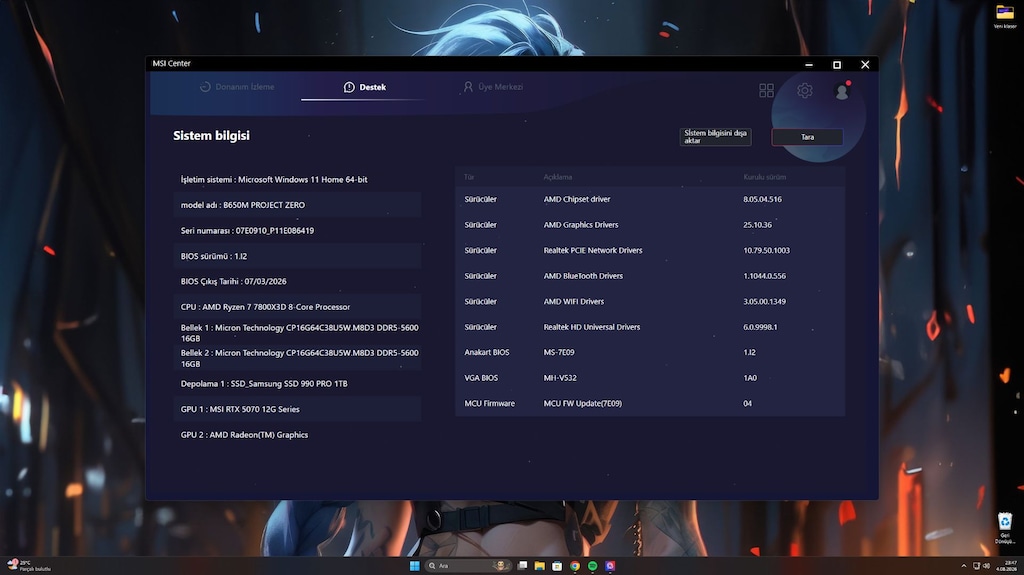Click version 8.05.04.516 cell

tap(762, 199)
